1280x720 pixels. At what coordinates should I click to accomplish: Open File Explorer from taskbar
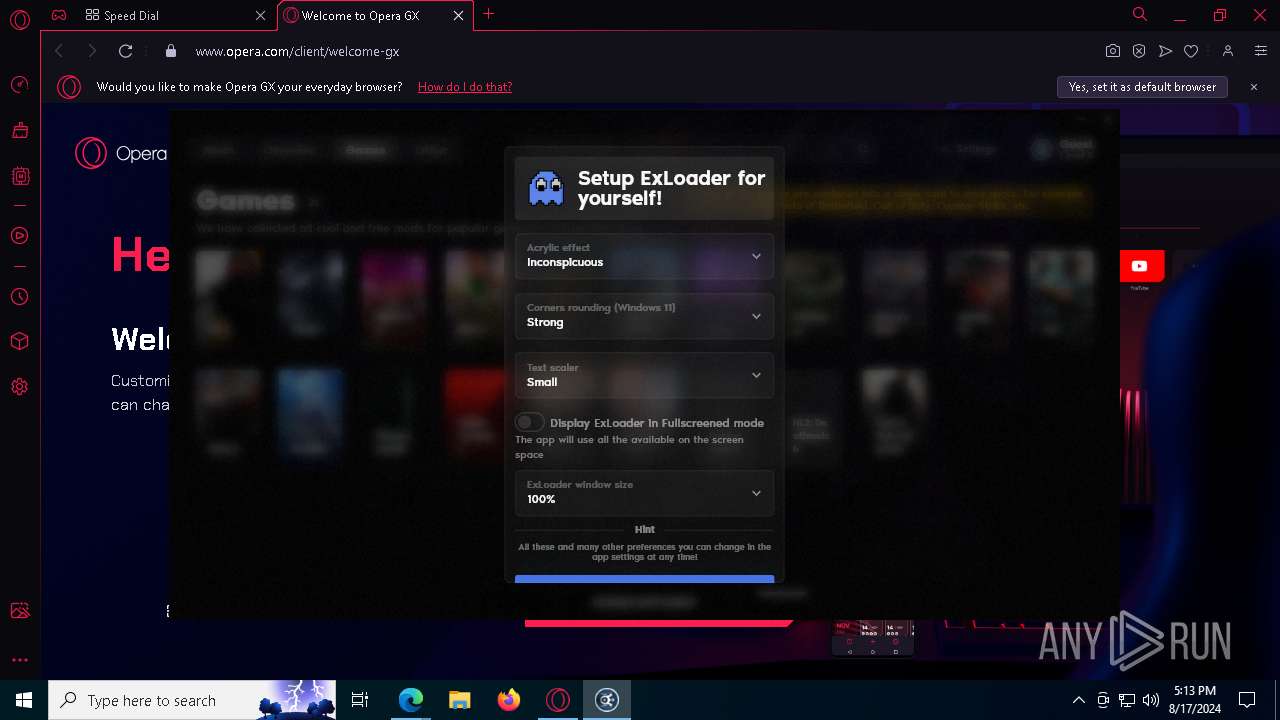[x=459, y=700]
